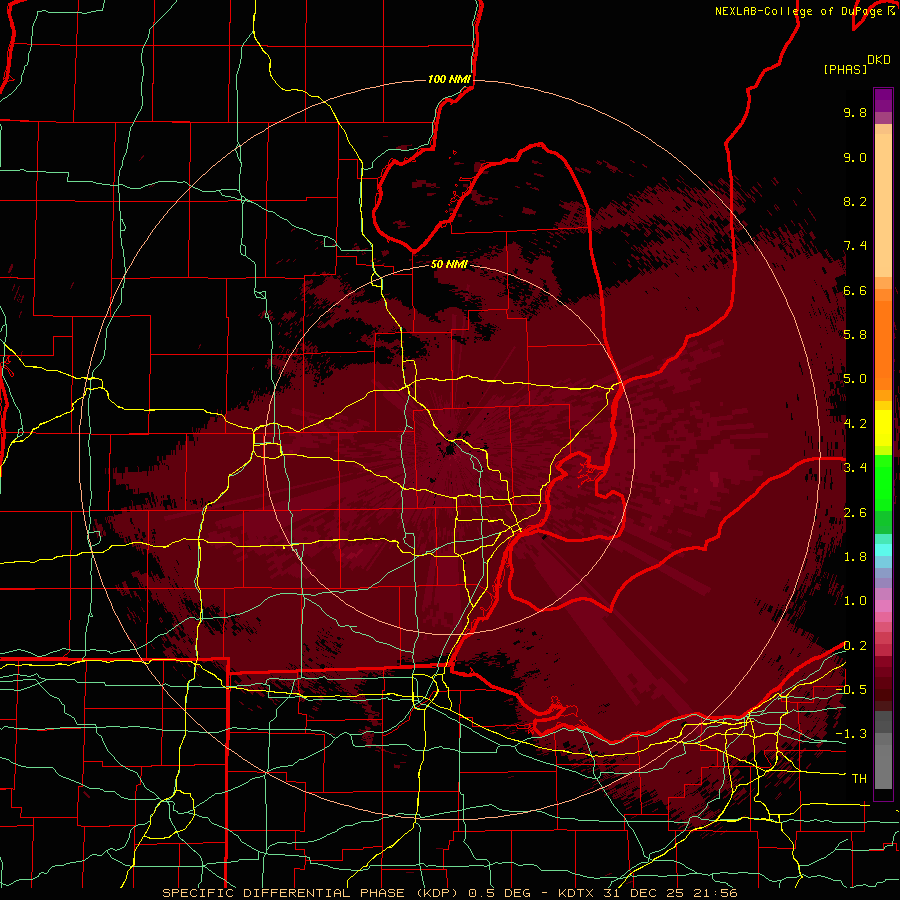Click the "DKD" legend label
900x900 pixels.
pyautogui.click(x=879, y=60)
